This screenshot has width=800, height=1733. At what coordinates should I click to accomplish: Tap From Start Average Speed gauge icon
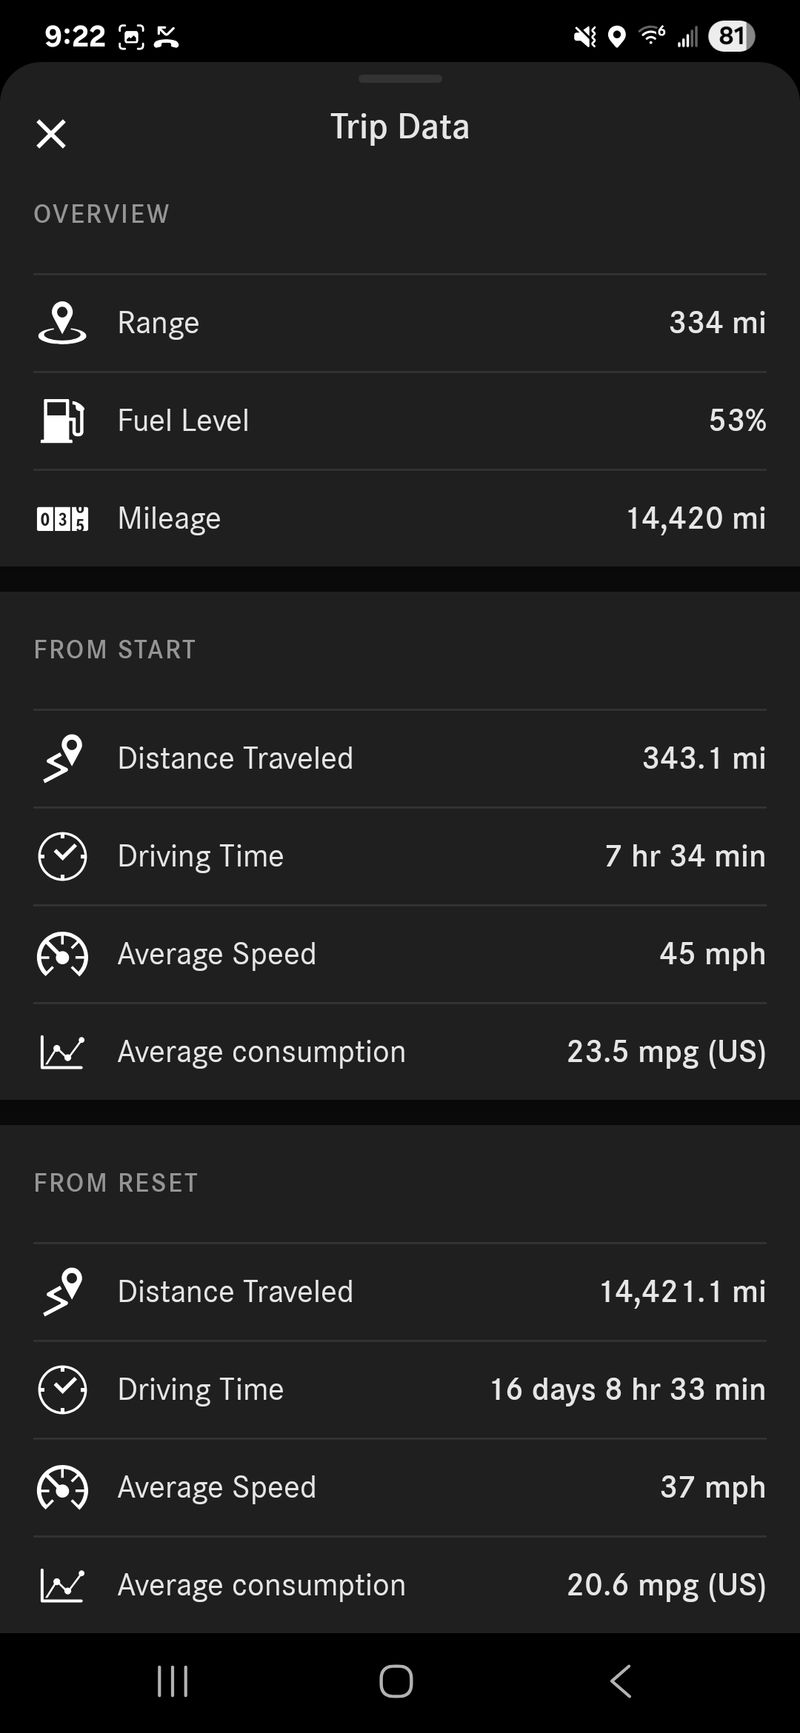point(62,954)
